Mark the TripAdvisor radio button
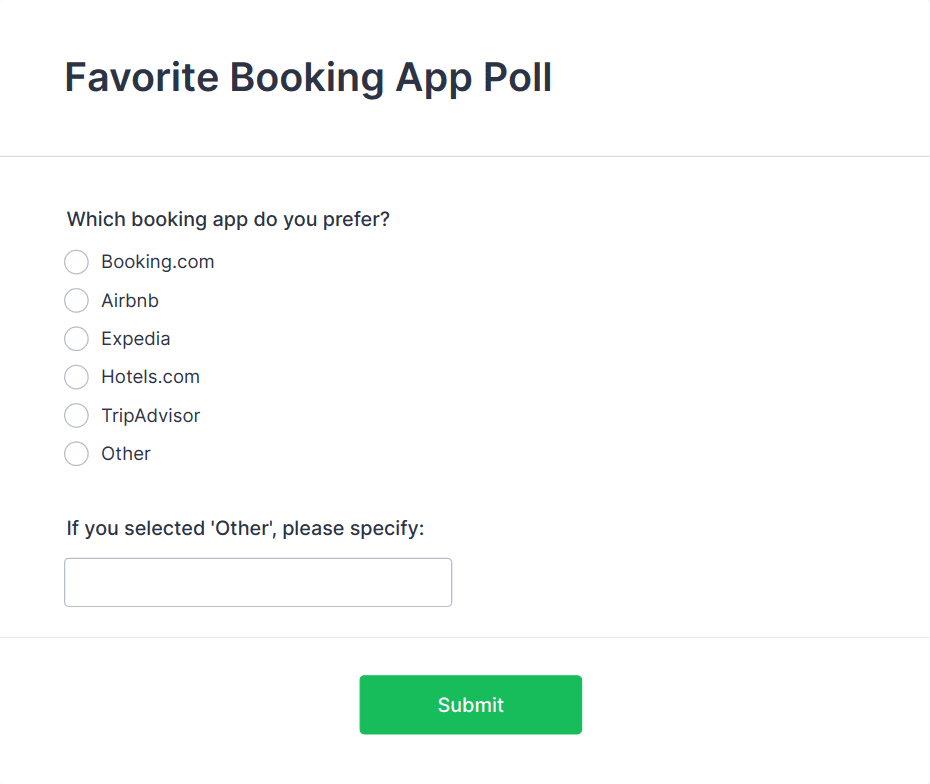Viewport: 930px width, 784px height. (76, 415)
